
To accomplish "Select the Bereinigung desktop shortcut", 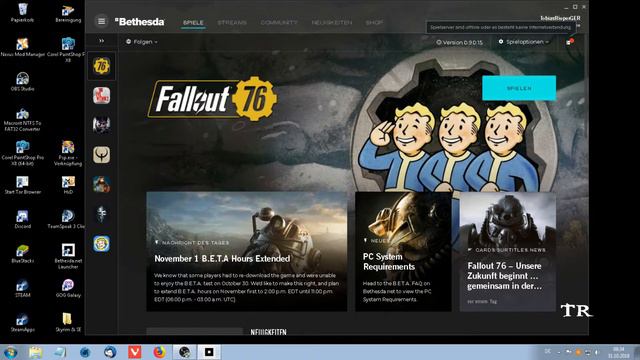I will [x=68, y=12].
